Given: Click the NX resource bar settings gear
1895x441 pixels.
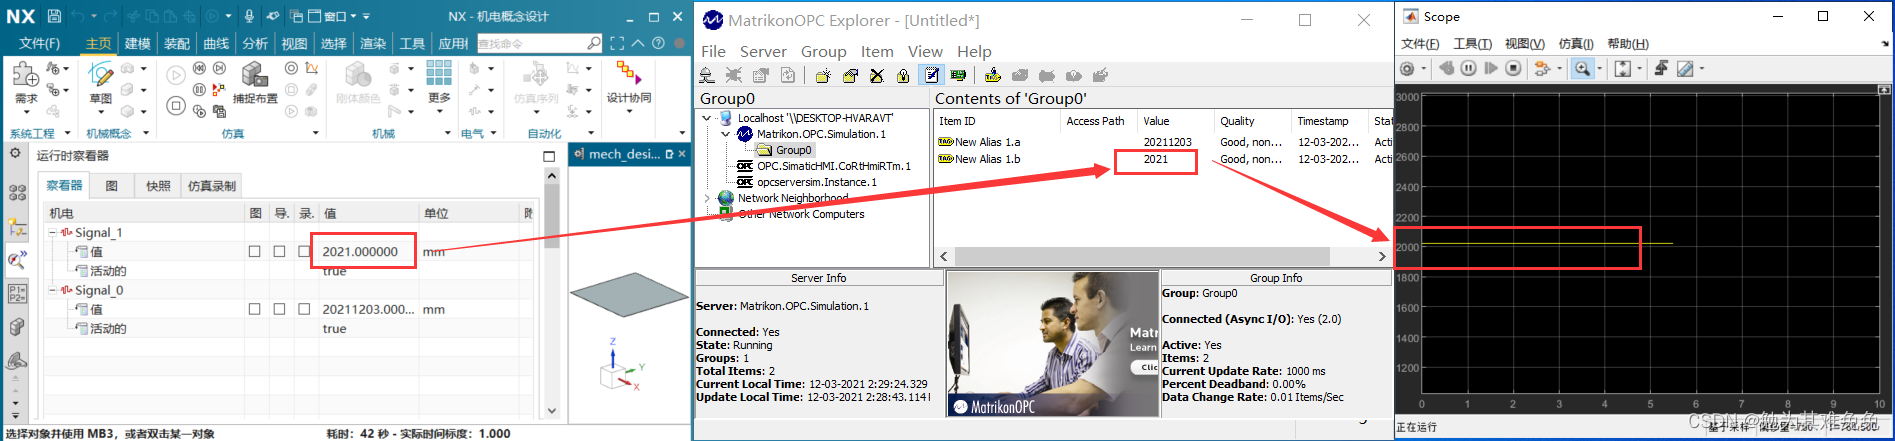Looking at the screenshot, I should click(15, 154).
